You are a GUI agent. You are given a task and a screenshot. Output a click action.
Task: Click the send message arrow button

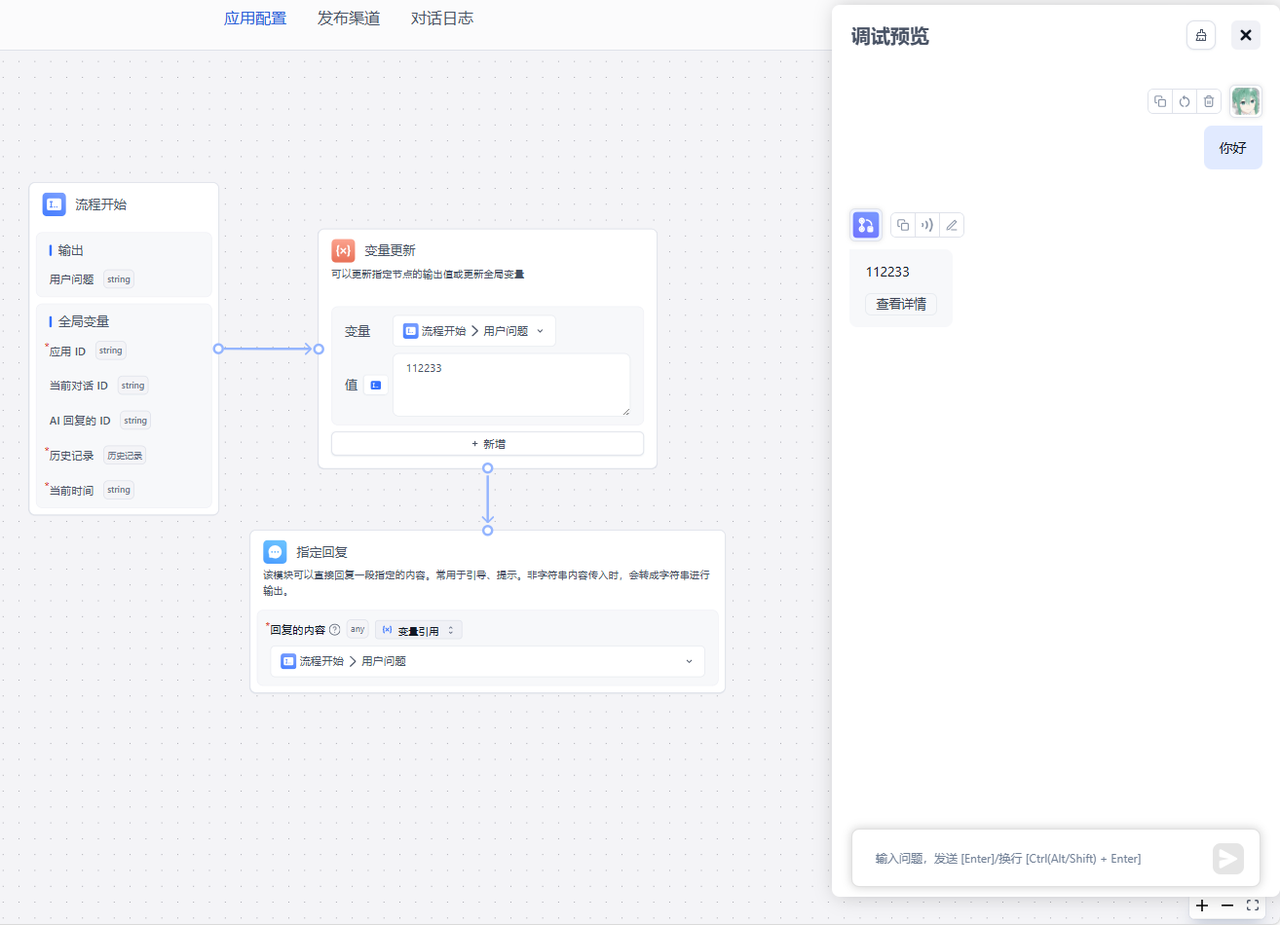1228,858
